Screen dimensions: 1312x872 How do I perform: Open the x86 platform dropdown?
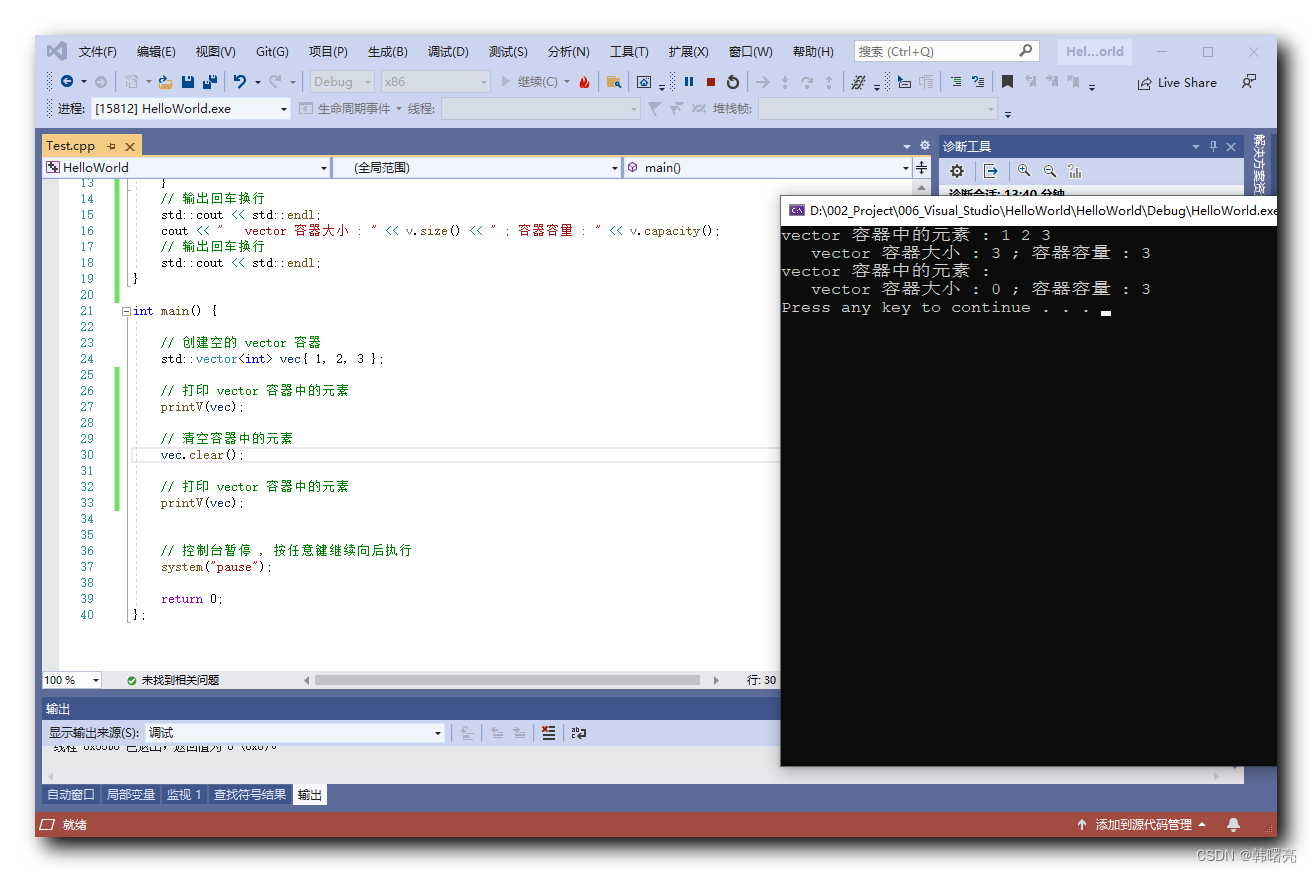(x=436, y=82)
